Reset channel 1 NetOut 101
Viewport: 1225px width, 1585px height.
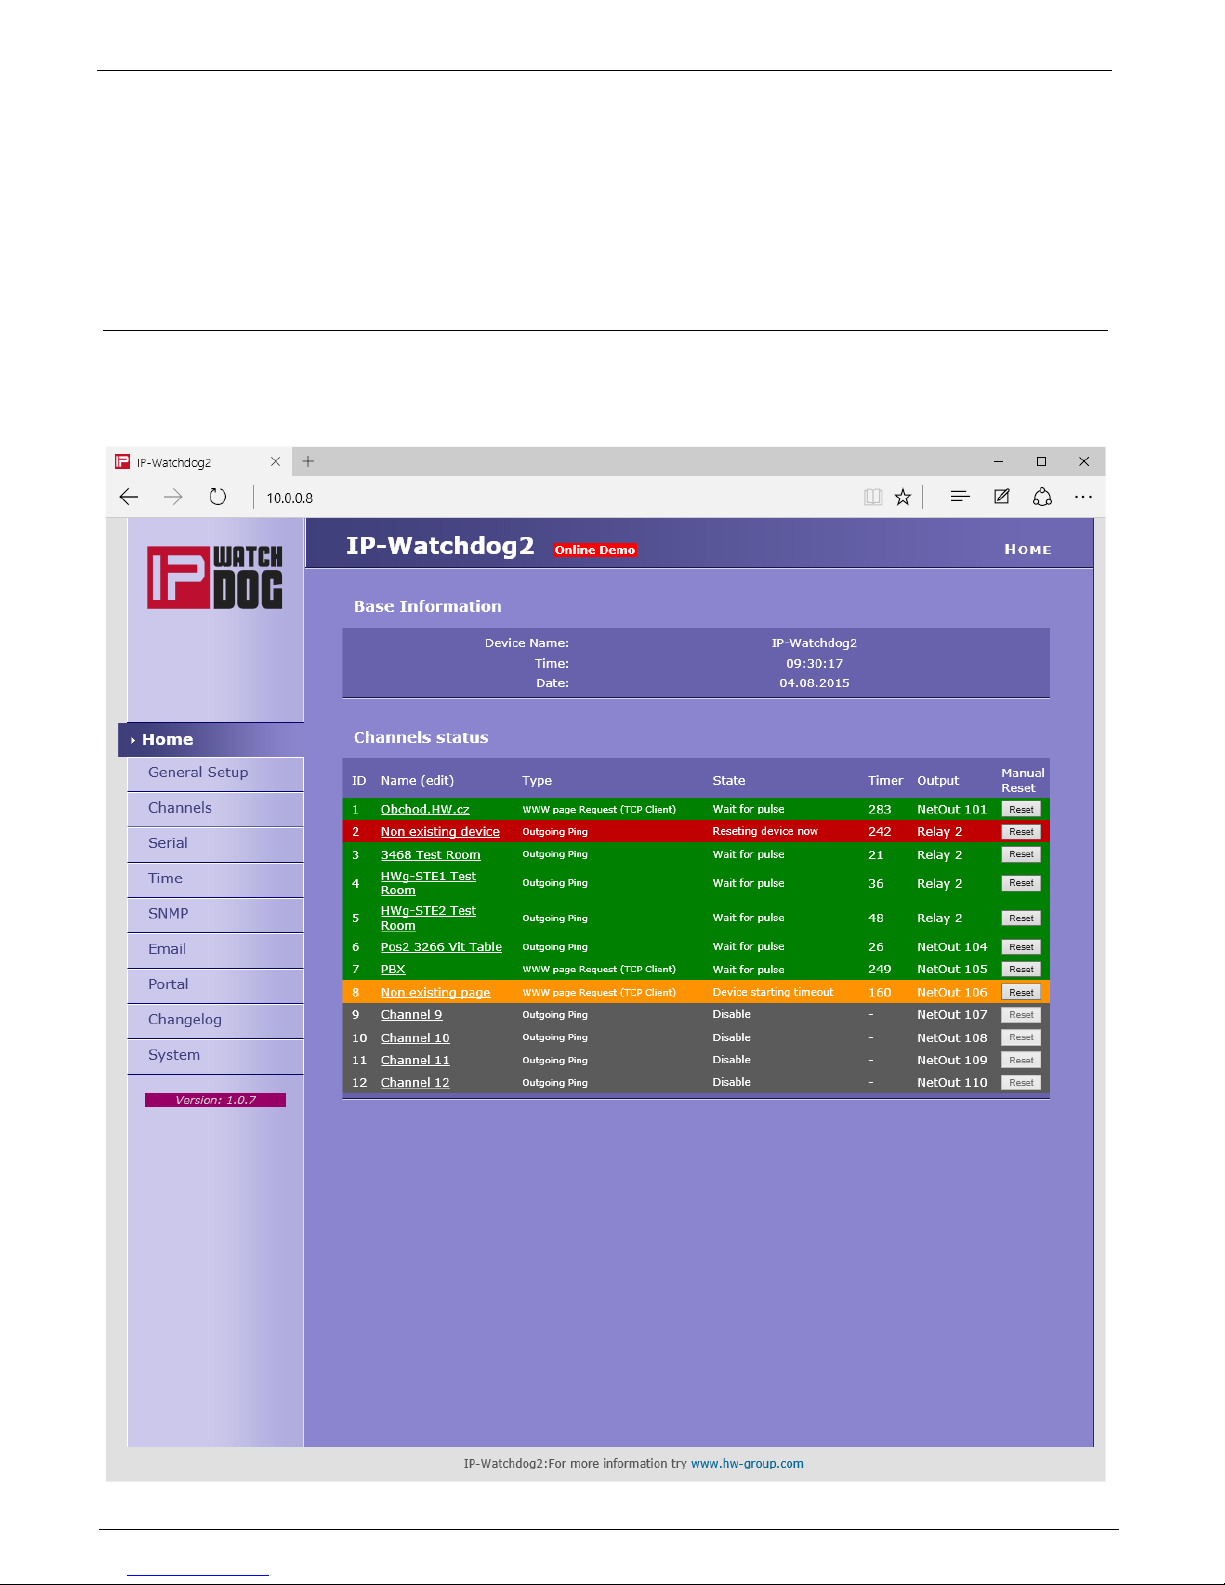1021,810
